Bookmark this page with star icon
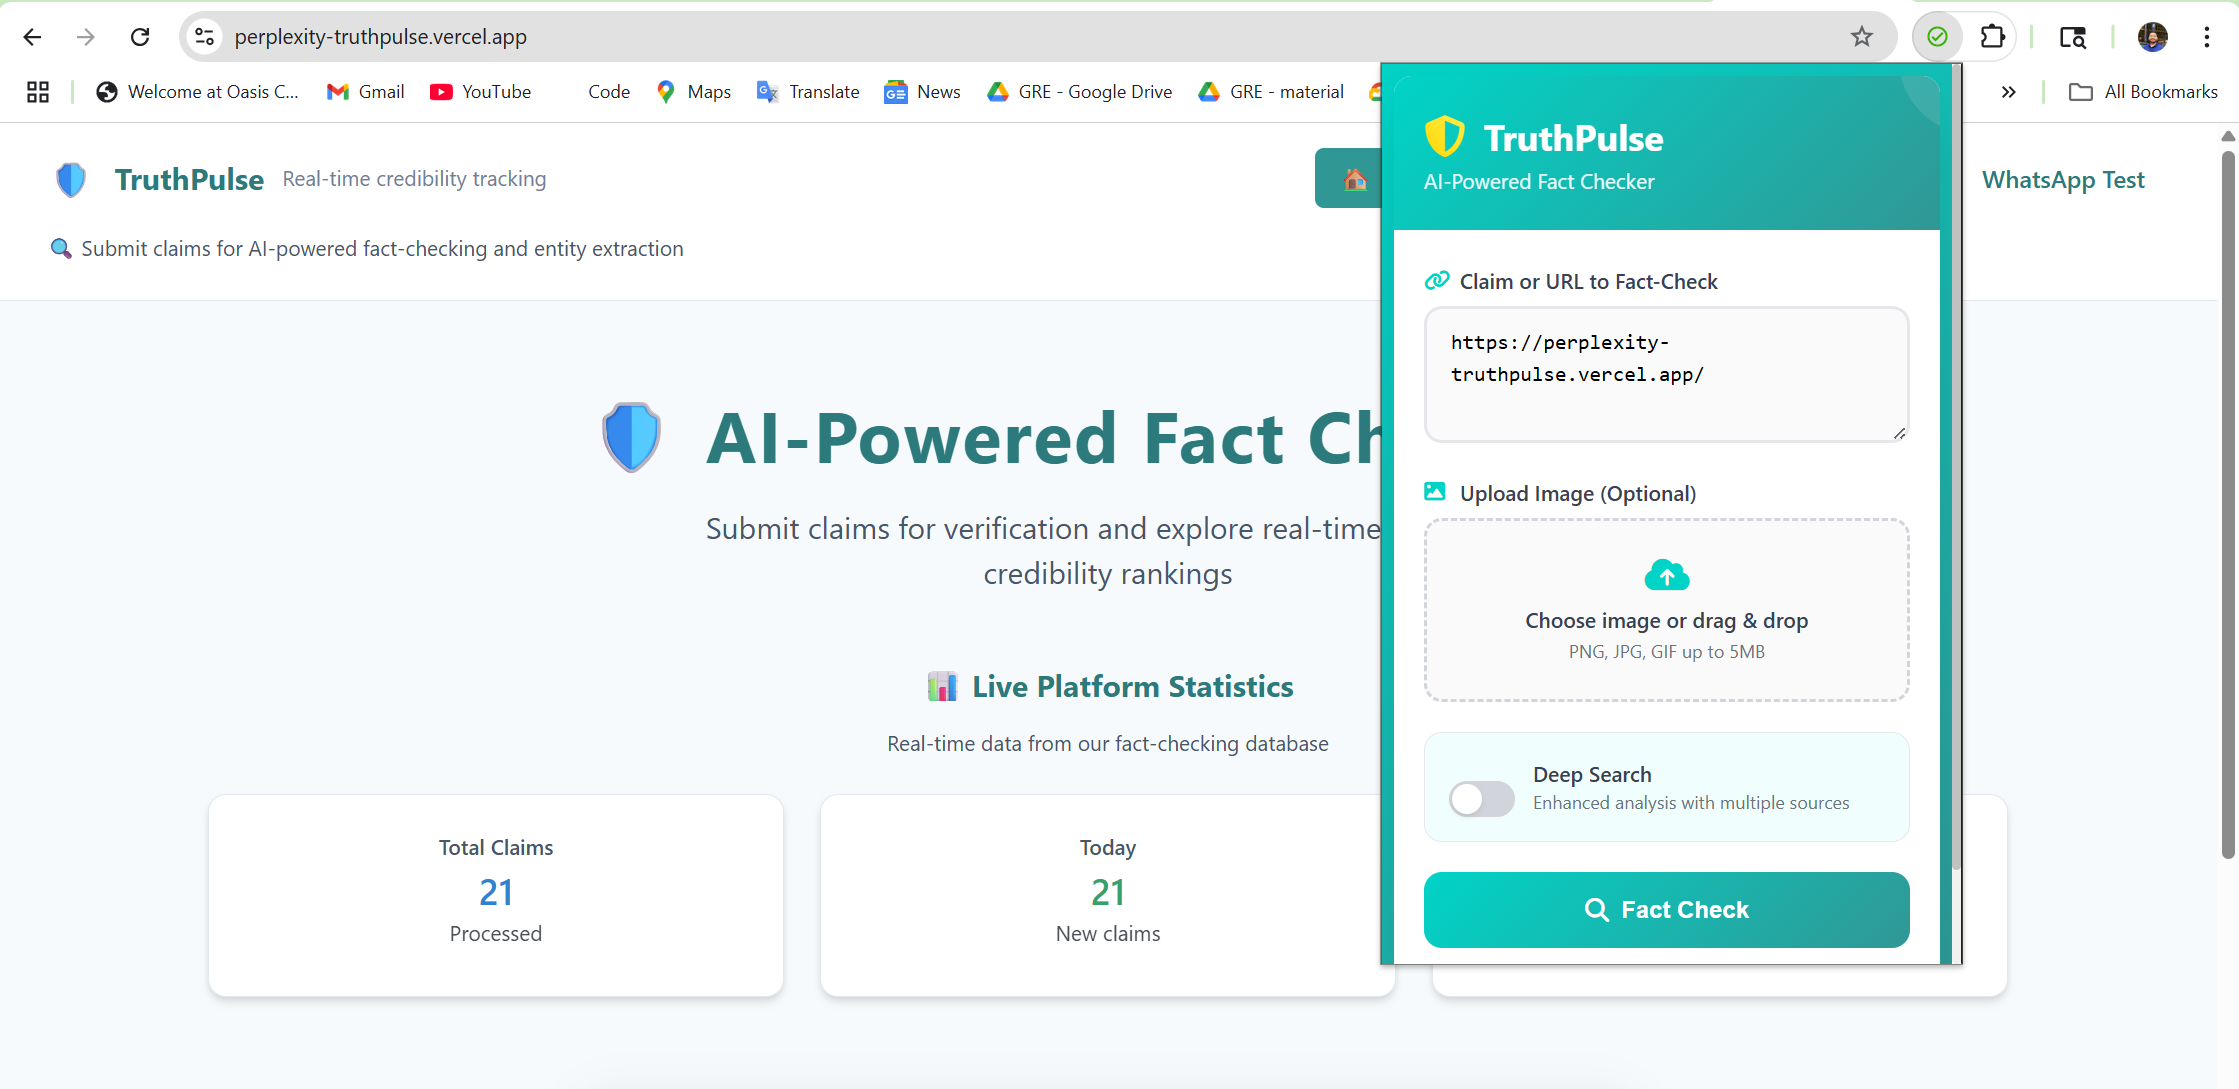 [1861, 37]
